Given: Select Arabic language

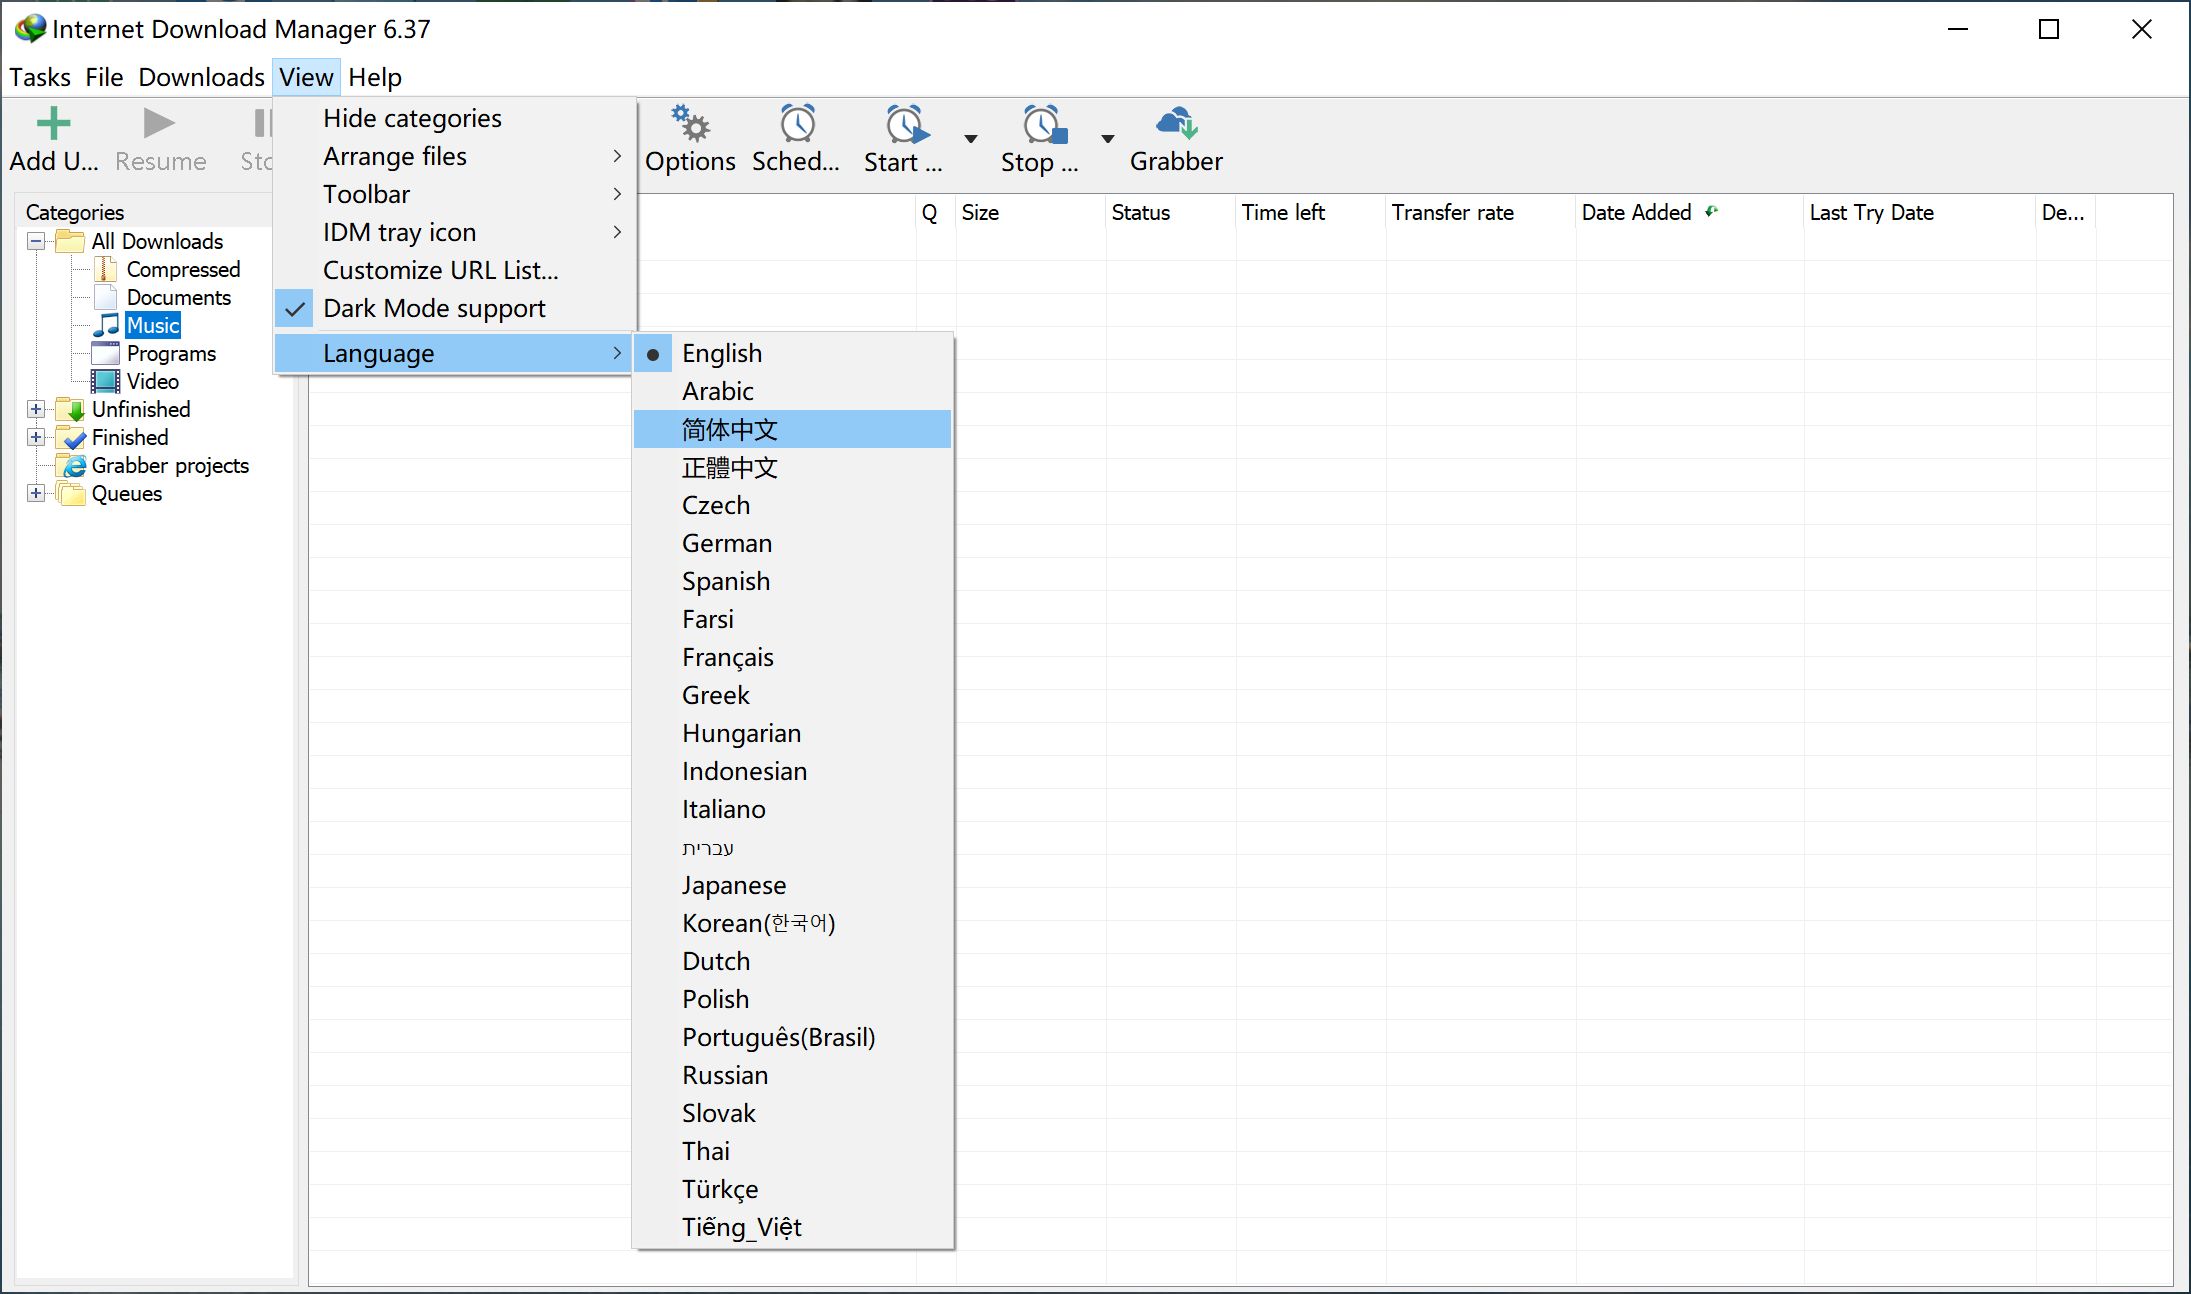Looking at the screenshot, I should [792, 391].
